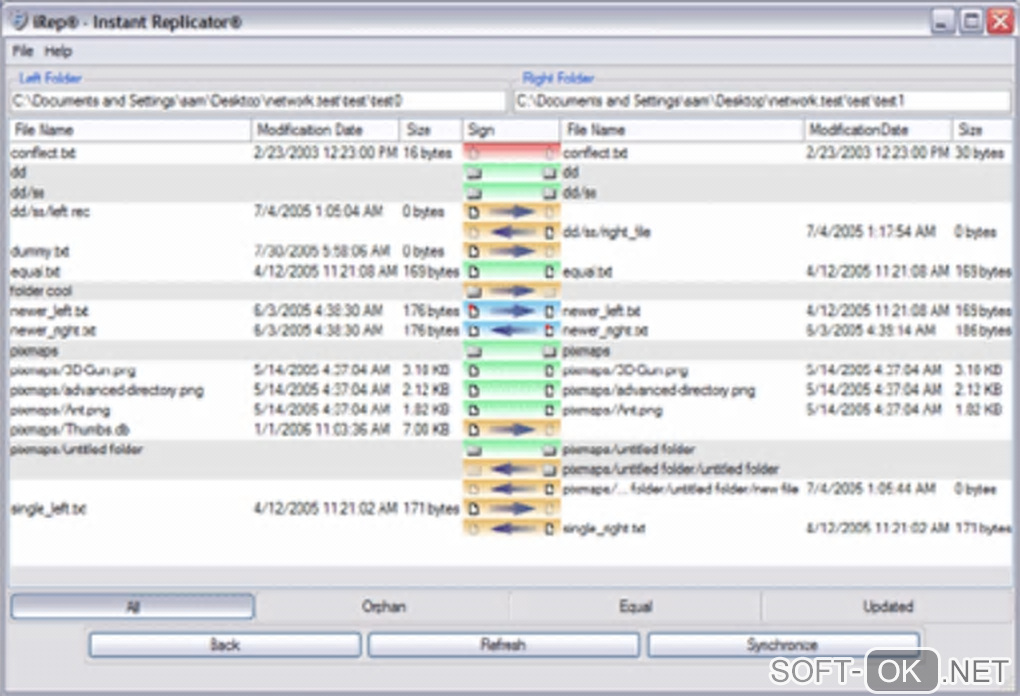Sort by left Size column header
This screenshot has height=696, width=1020.
tap(431, 130)
